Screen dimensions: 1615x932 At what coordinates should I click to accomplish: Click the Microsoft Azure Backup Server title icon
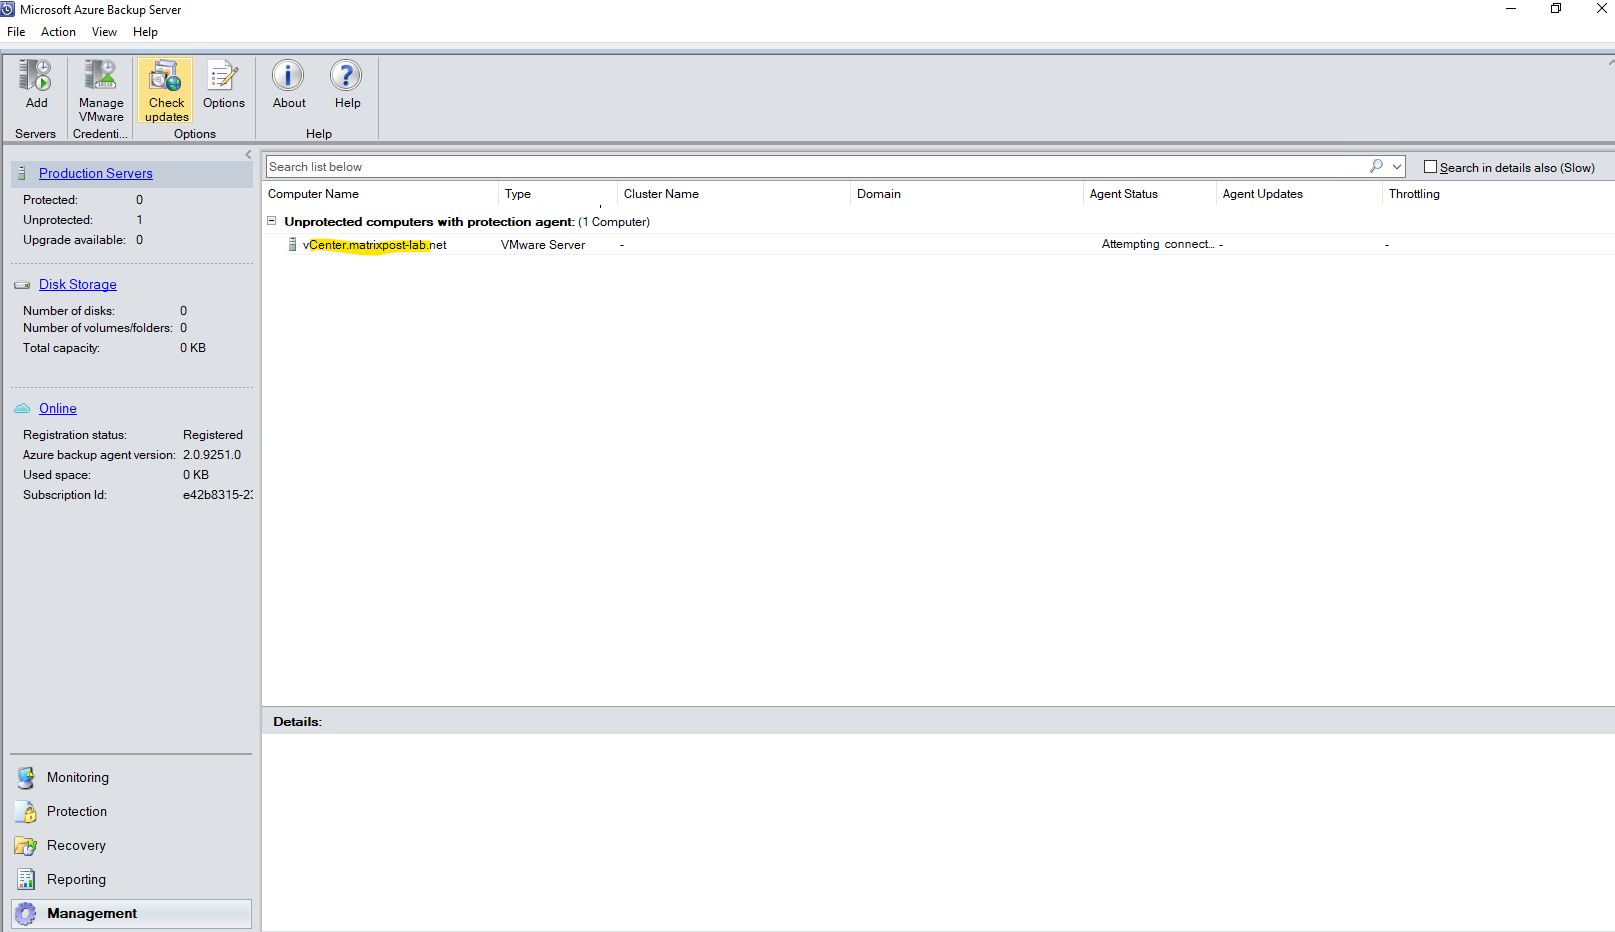tap(8, 9)
